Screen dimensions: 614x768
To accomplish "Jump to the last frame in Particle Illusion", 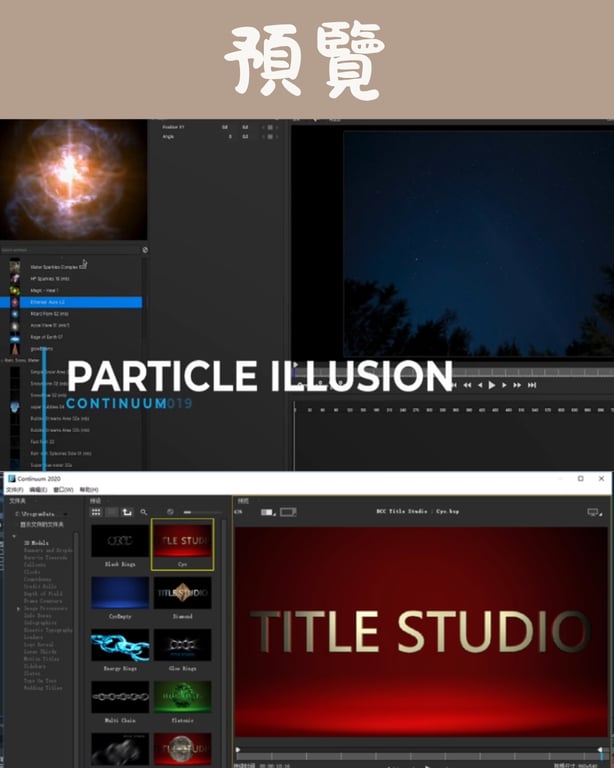I will pos(532,385).
